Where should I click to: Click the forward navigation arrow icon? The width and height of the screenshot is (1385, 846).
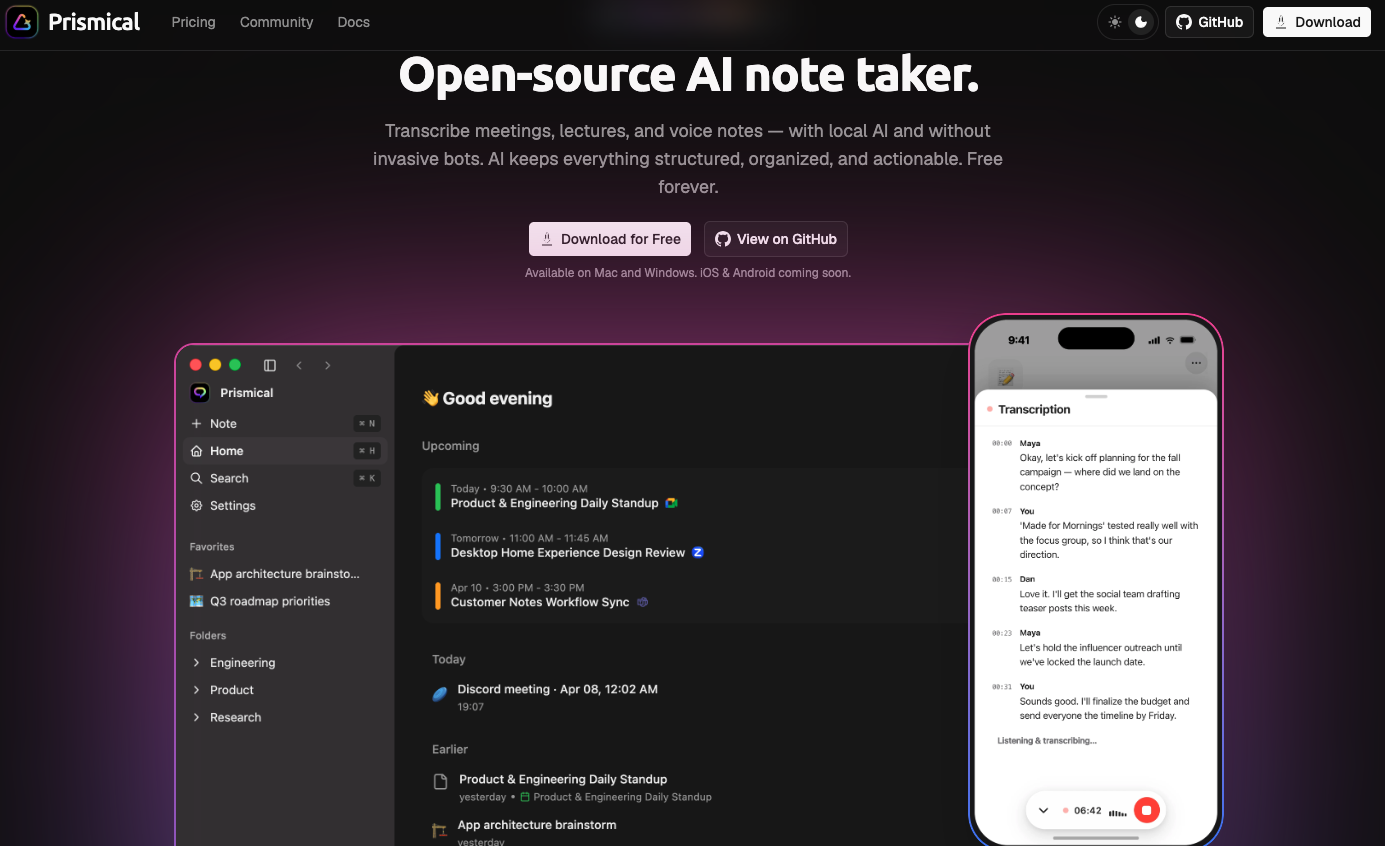coord(327,365)
